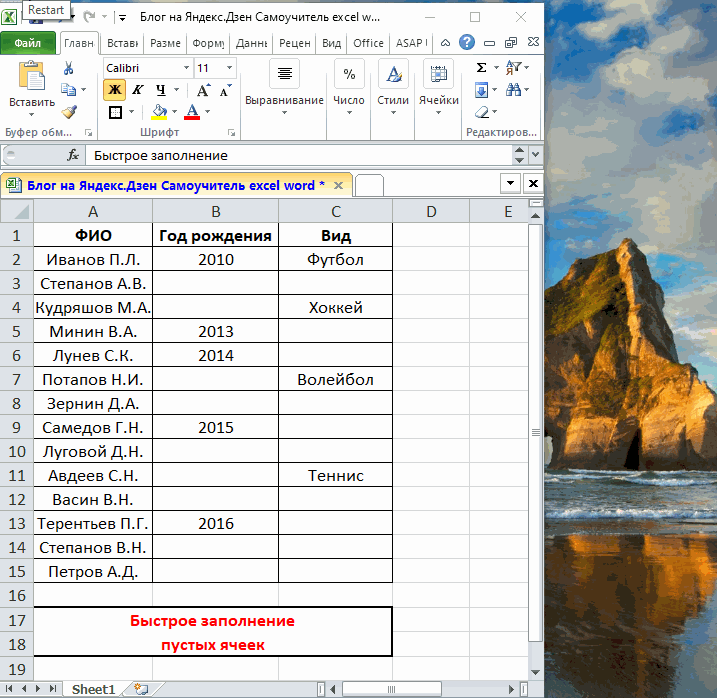717x698 pixels.
Task: Click the Fill down icon
Action: point(482,90)
